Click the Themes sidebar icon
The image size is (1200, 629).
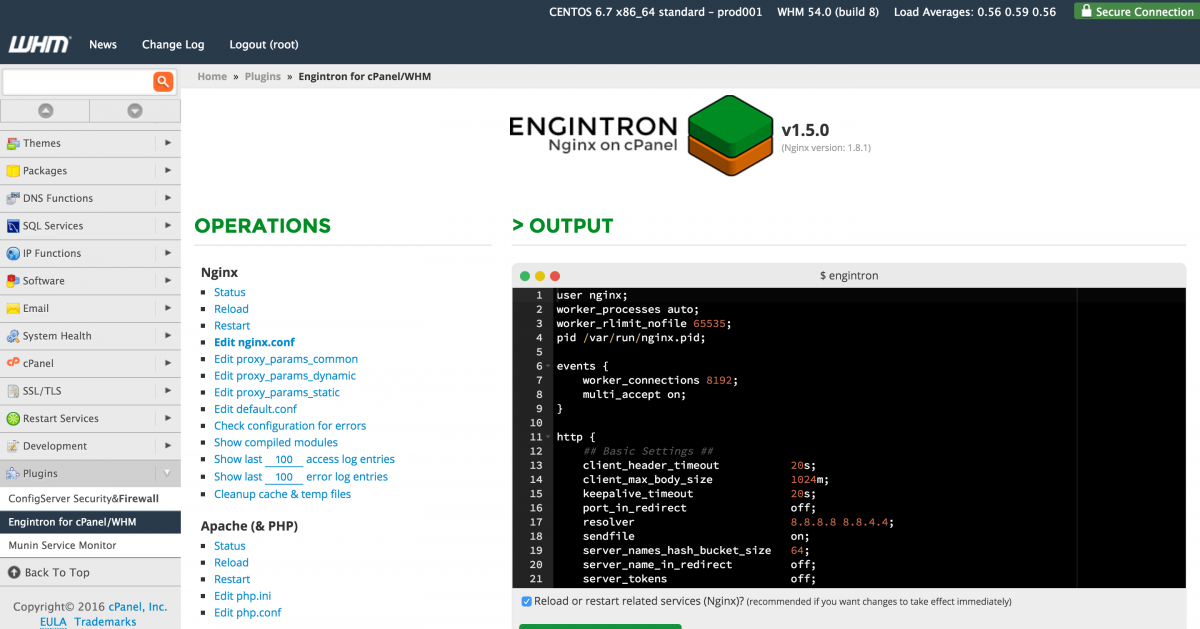(x=13, y=143)
